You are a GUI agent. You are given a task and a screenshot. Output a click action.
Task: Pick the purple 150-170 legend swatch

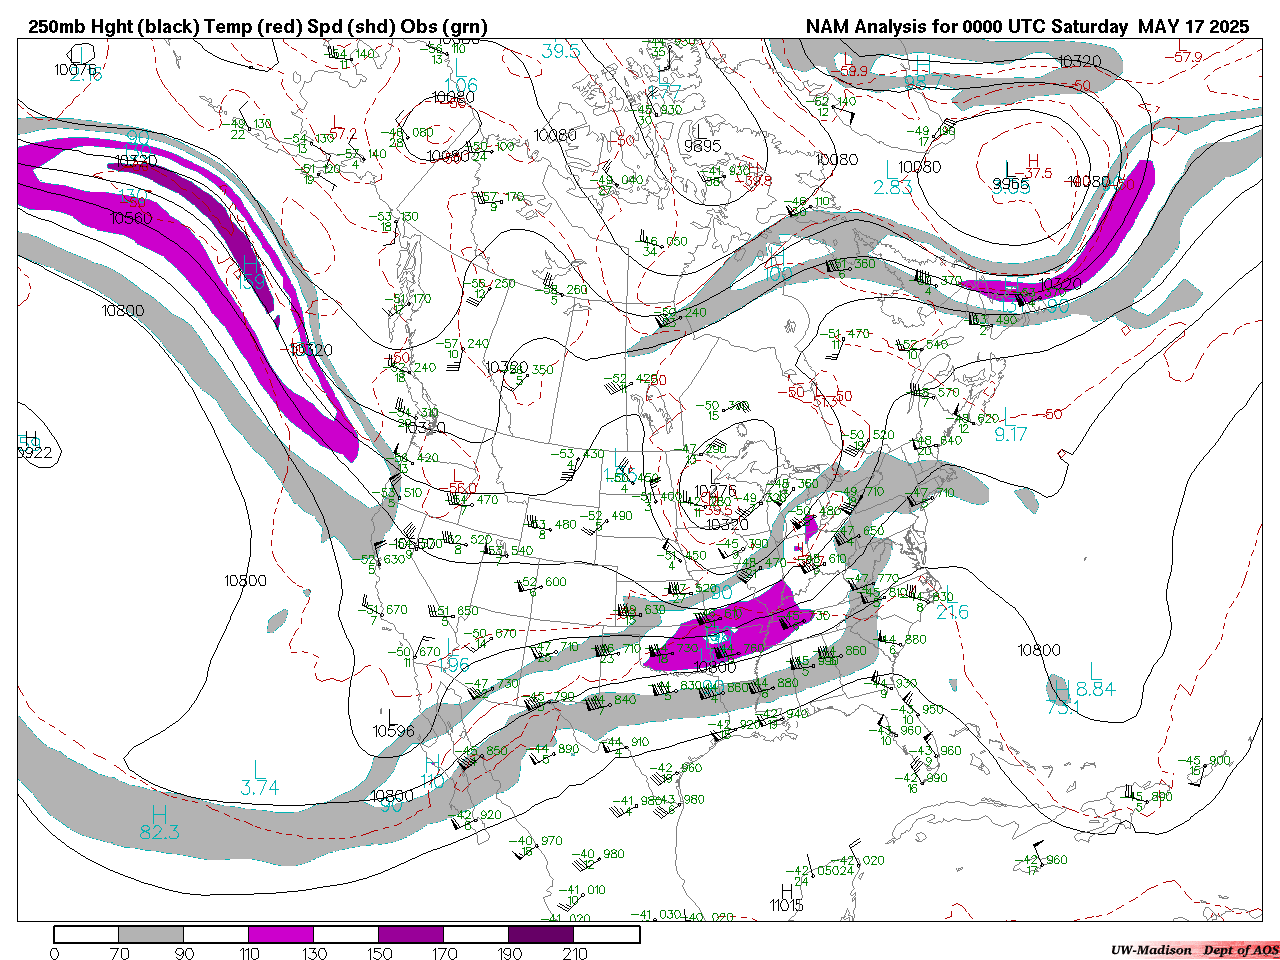pyautogui.click(x=411, y=934)
